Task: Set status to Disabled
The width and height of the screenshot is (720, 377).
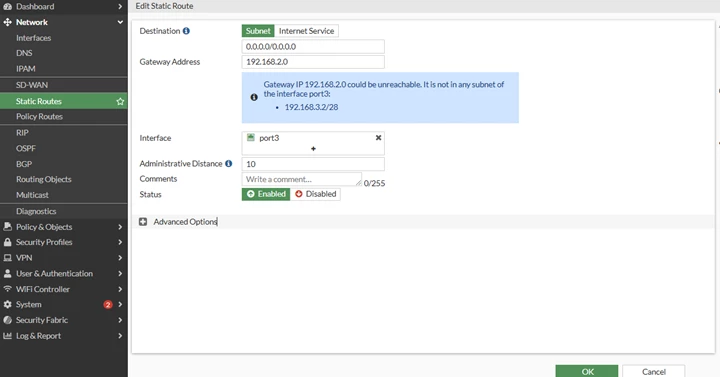Action: pyautogui.click(x=315, y=194)
